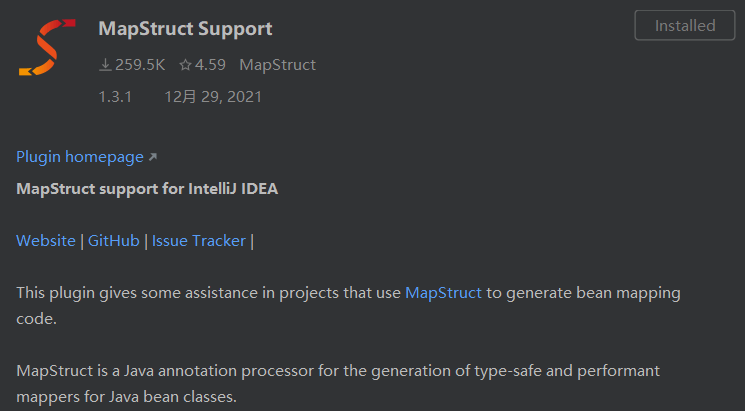Click the MapStruct Support plugin title
The image size is (745, 411).
(x=185, y=29)
